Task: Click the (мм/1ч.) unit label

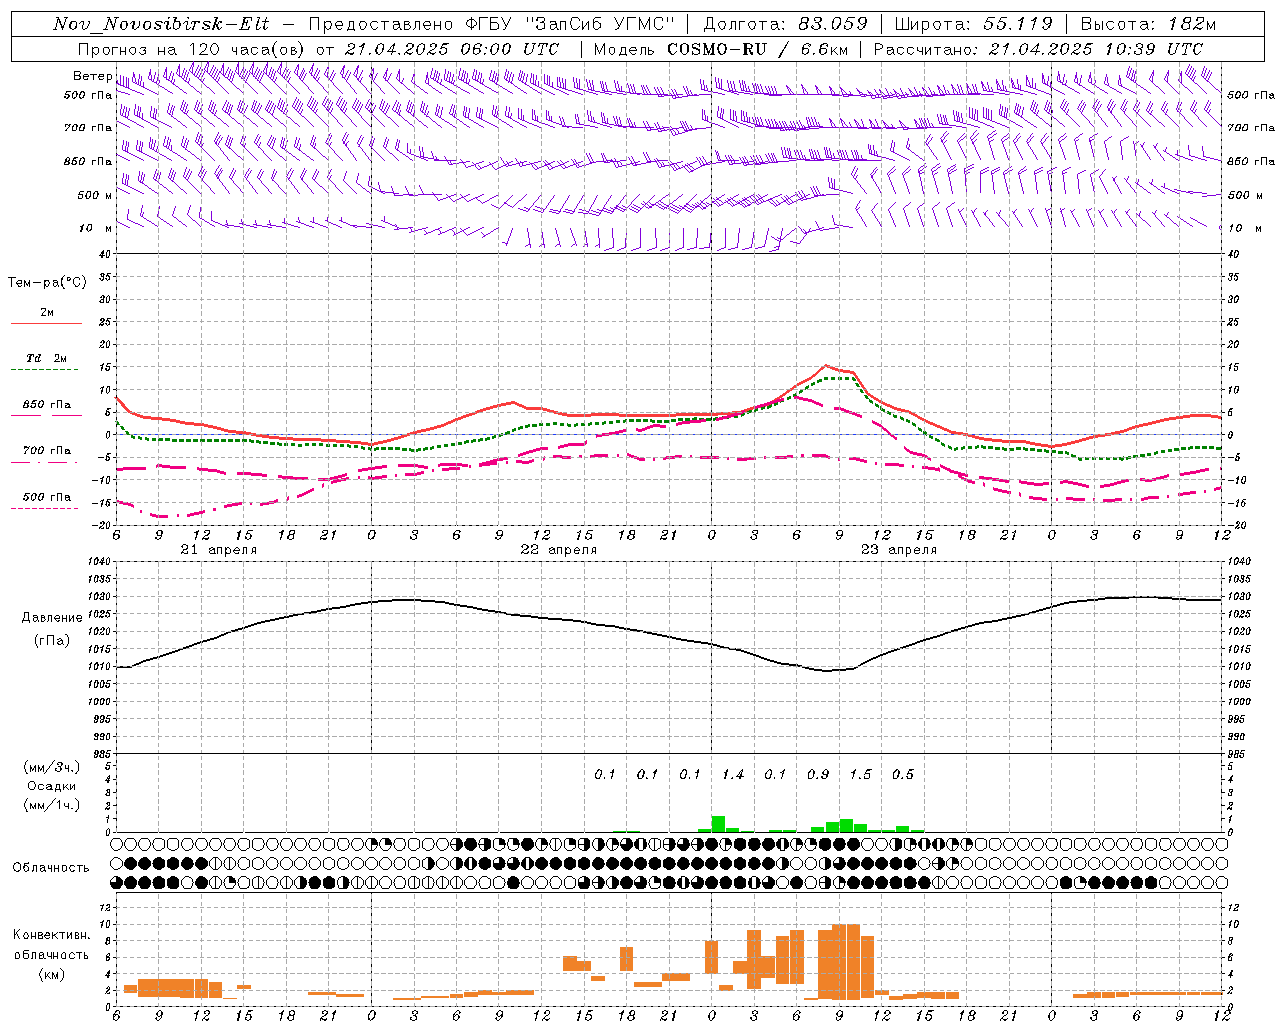Action: 51,804
